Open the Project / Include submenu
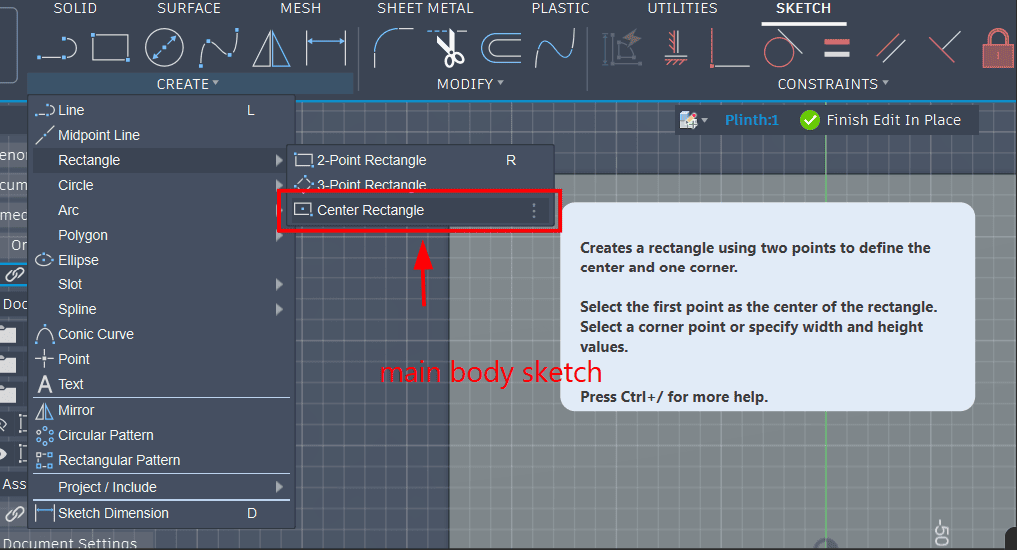The width and height of the screenshot is (1017, 550). [x=162, y=487]
